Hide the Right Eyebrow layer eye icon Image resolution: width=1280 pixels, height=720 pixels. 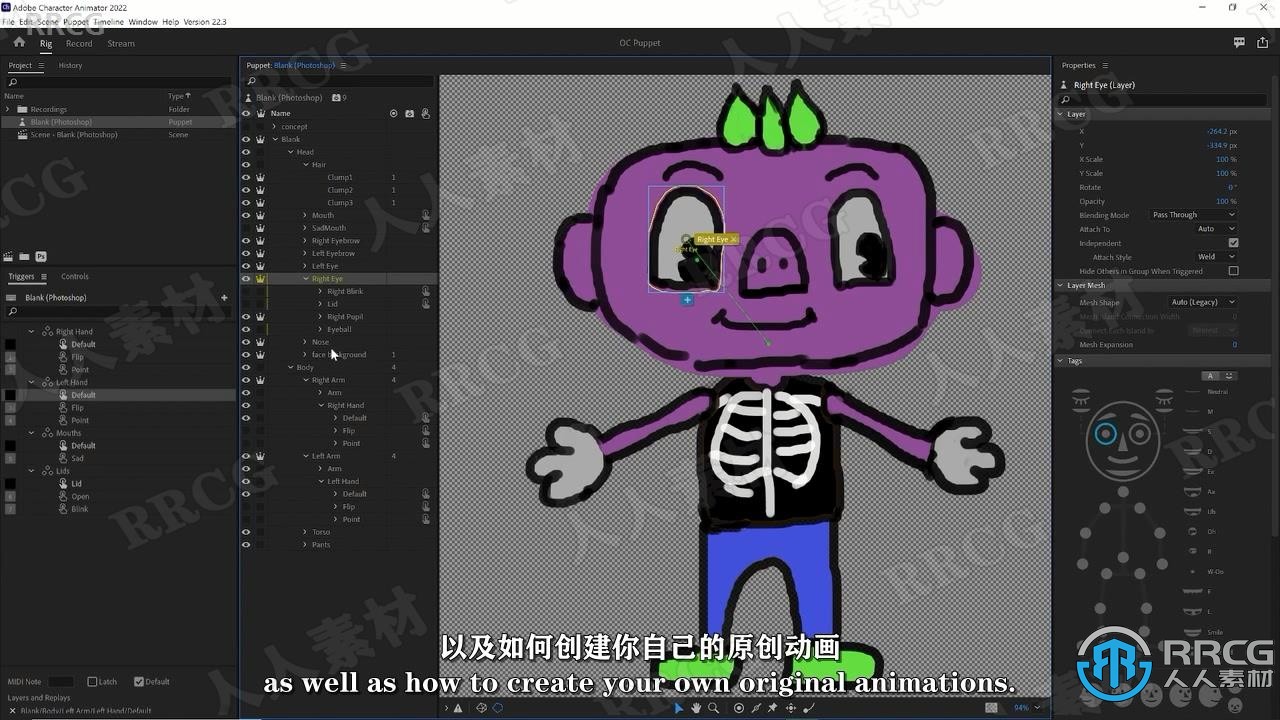pos(246,241)
